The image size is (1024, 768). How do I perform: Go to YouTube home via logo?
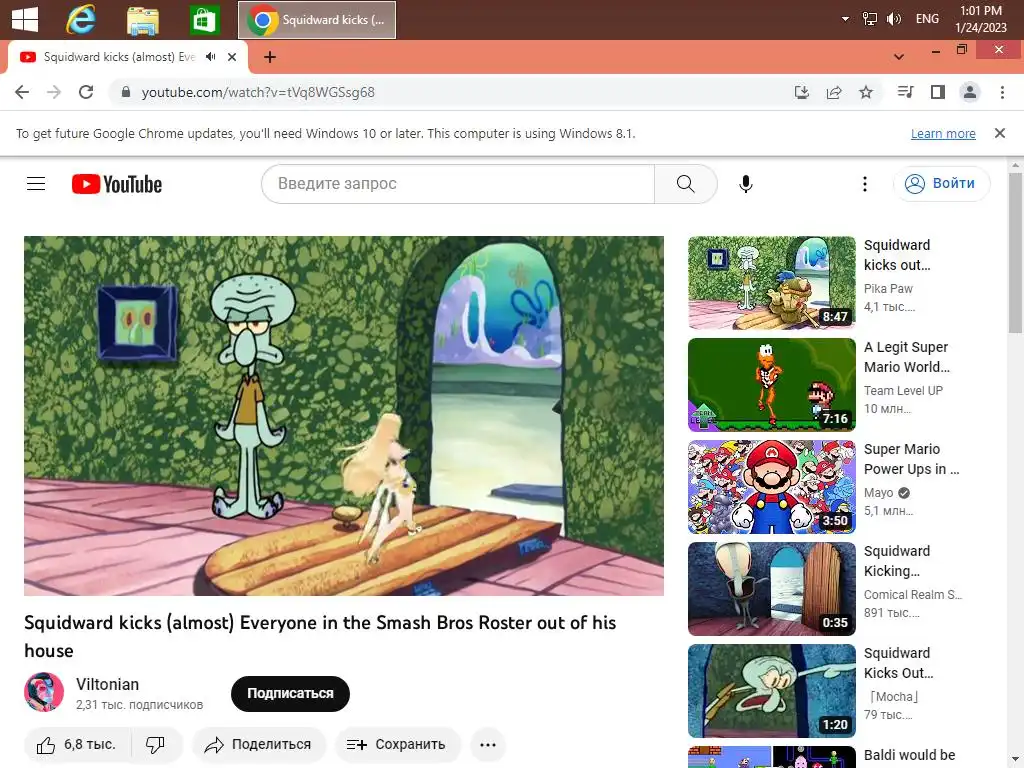117,184
